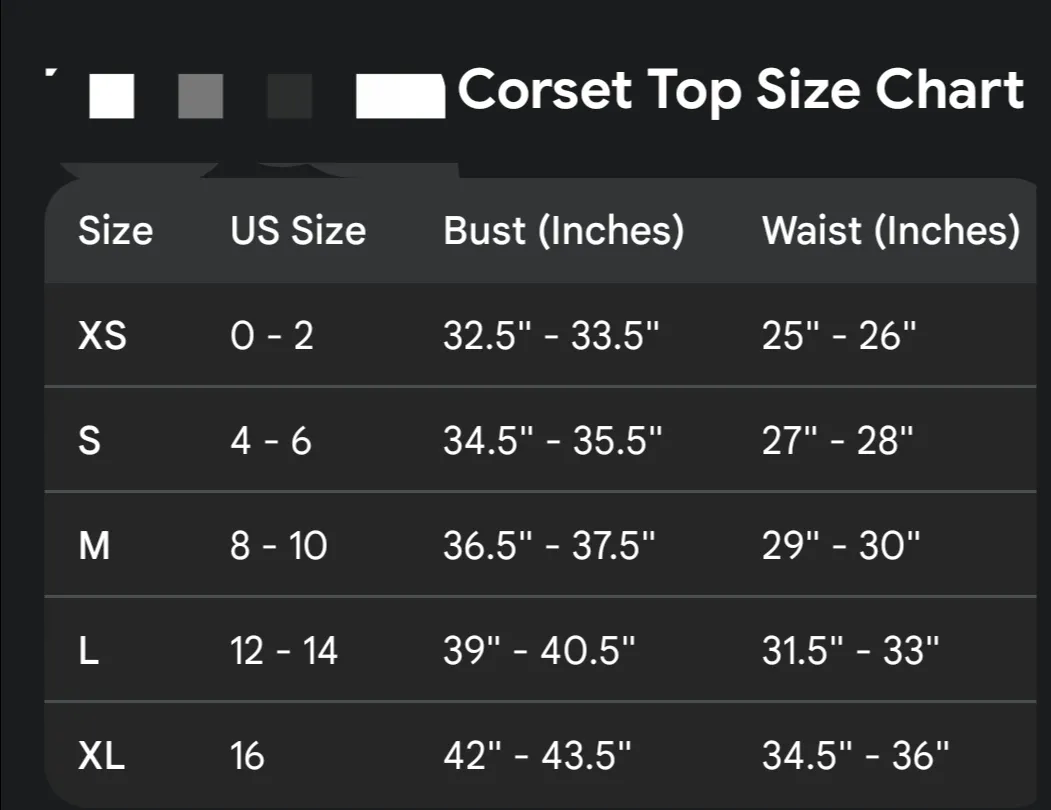Select the M size row label
Screen dimensions: 1051x810
click(x=94, y=545)
